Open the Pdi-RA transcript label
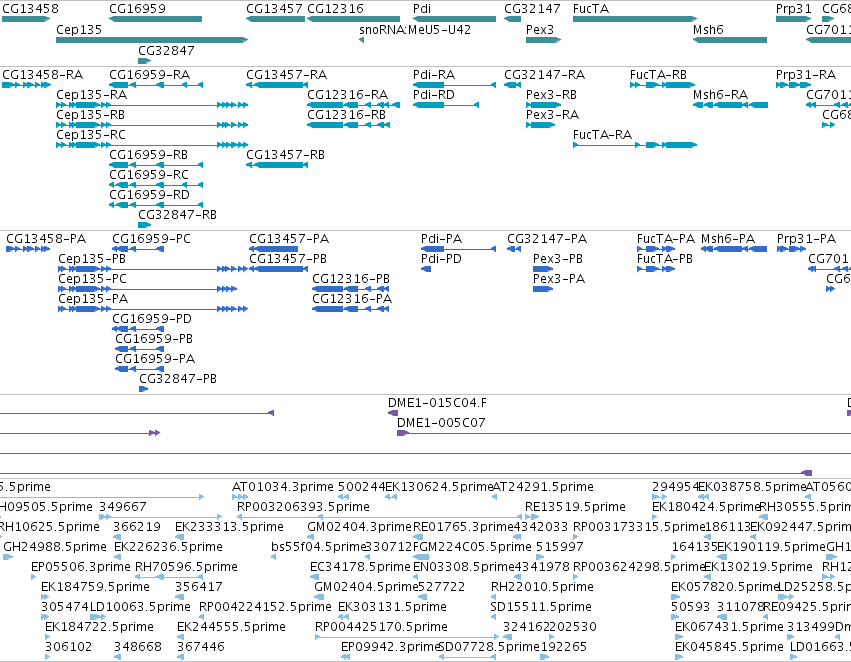Screen dimensions: 851x662 click(x=434, y=75)
